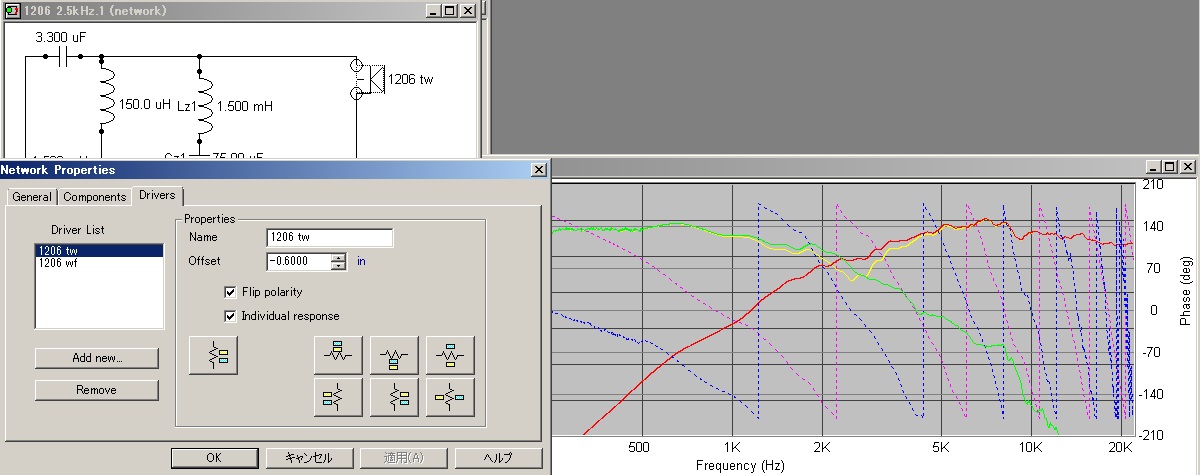Screen dimensions: 1201x475
Task: Select vertical resistor icon with blocks on left
Action: (338, 397)
